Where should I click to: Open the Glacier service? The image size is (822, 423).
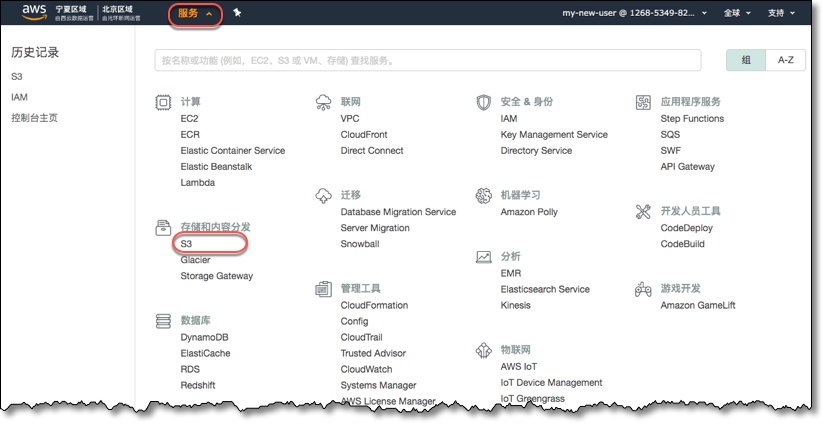pos(196,260)
